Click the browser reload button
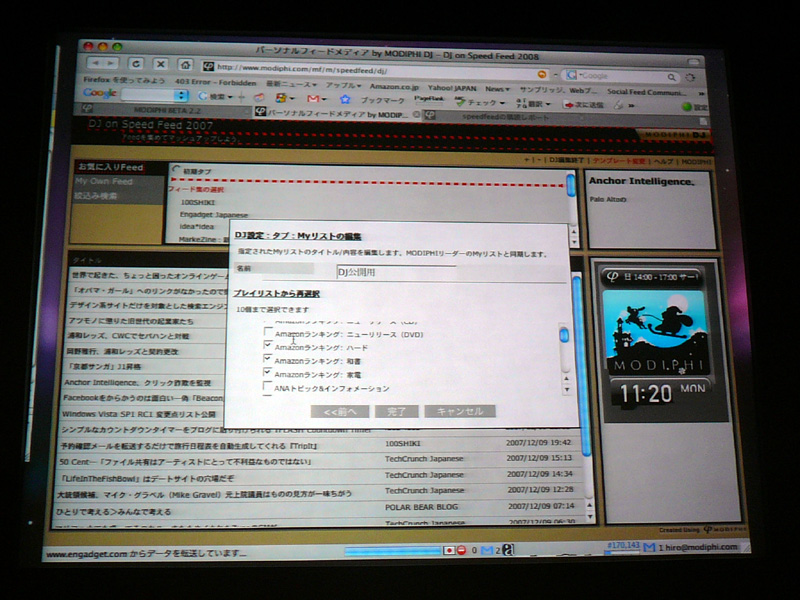Viewport: 800px width, 600px height. tap(136, 64)
